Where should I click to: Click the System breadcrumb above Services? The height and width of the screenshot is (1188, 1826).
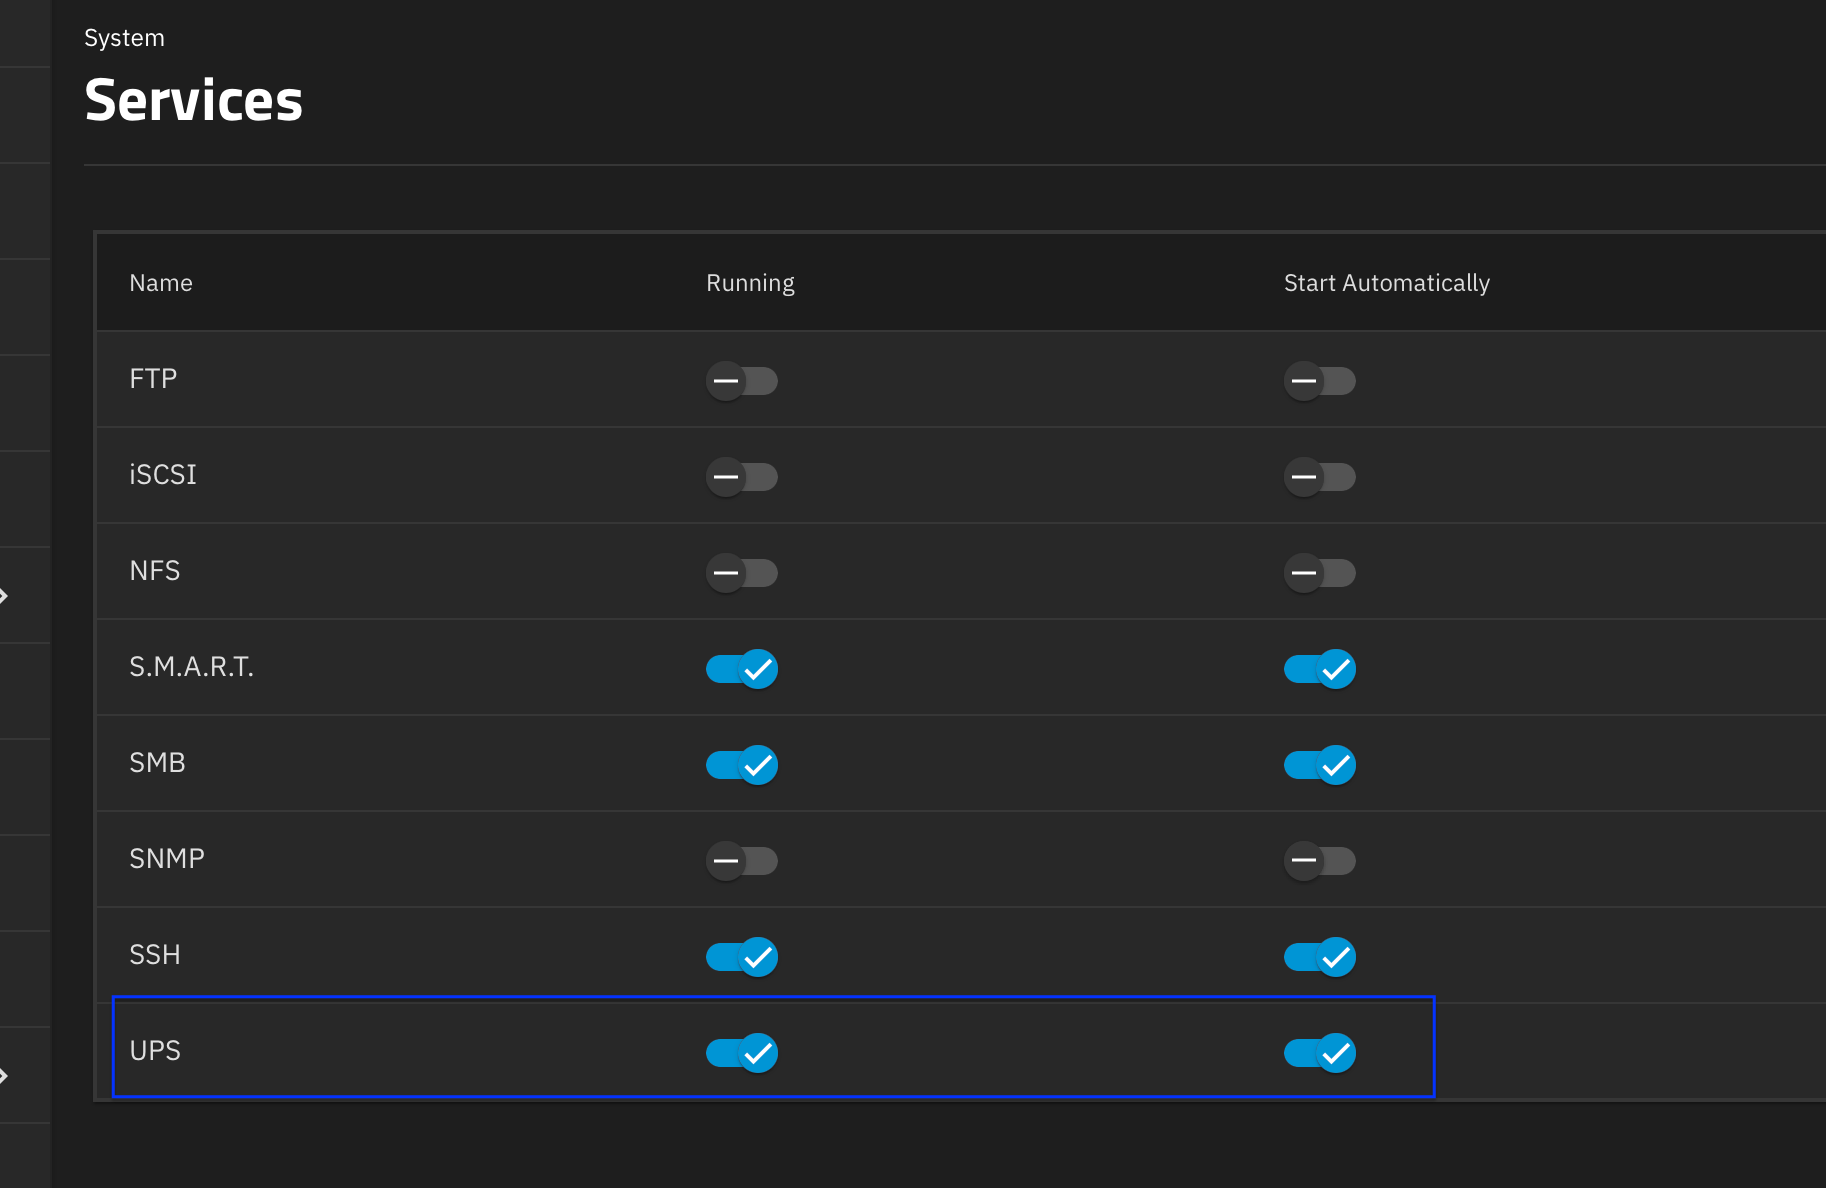(x=124, y=38)
